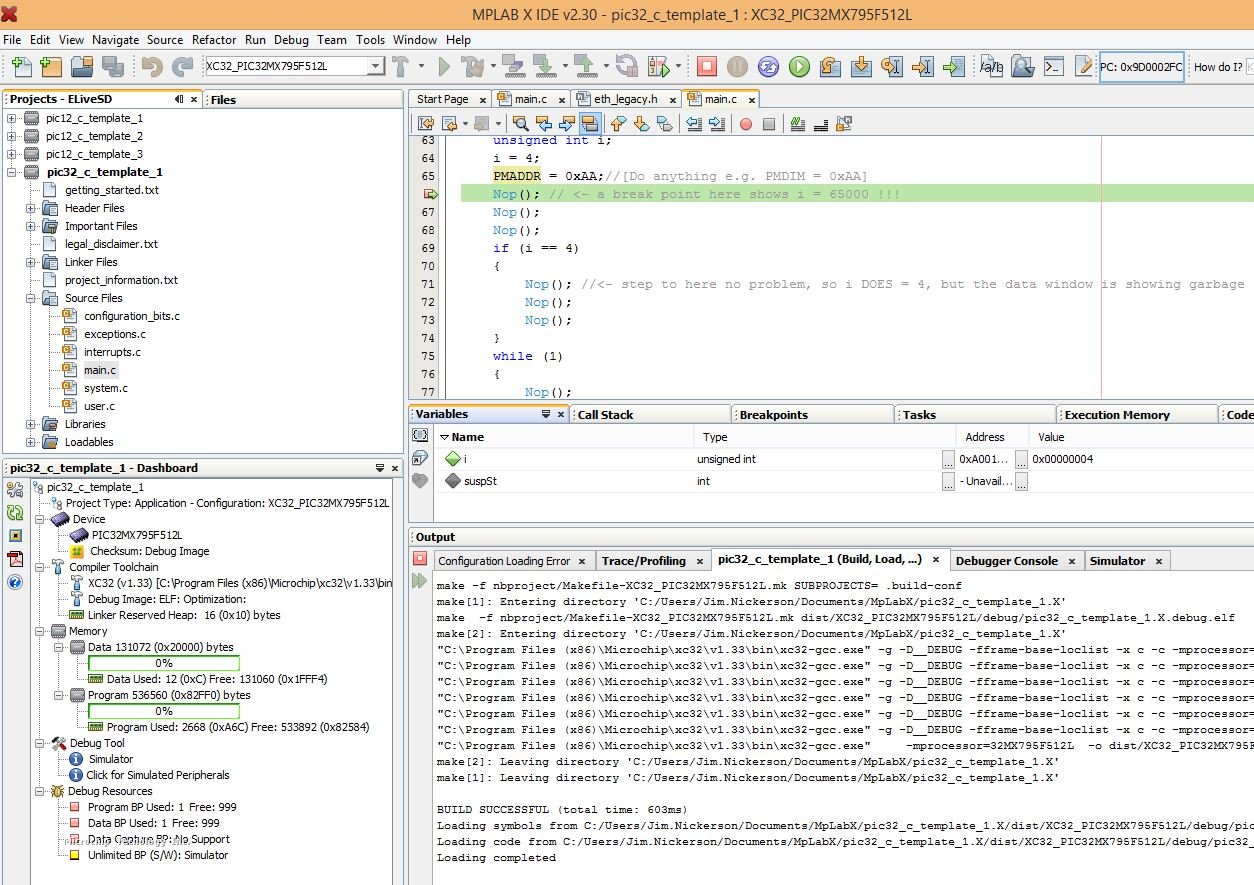Click the blue Reset debugger icon
The image size is (1254, 885).
(768, 67)
